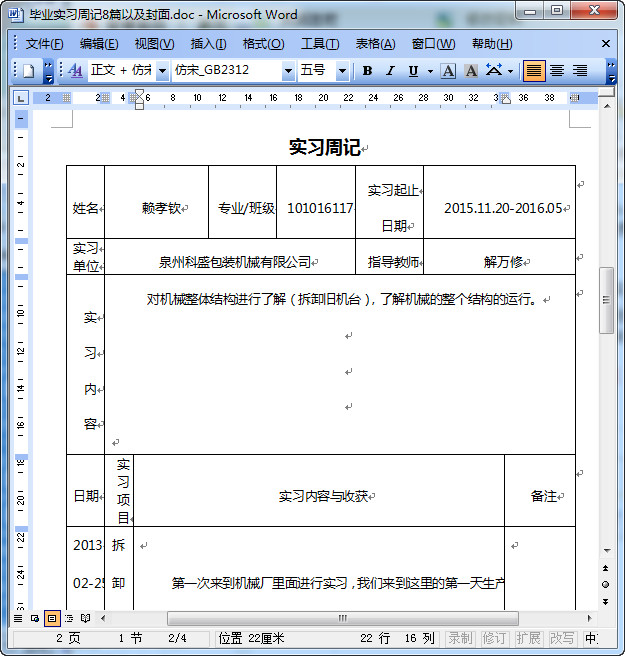Expand Formatting toolbar options arrow
This screenshot has height=656, width=625.
(611, 71)
